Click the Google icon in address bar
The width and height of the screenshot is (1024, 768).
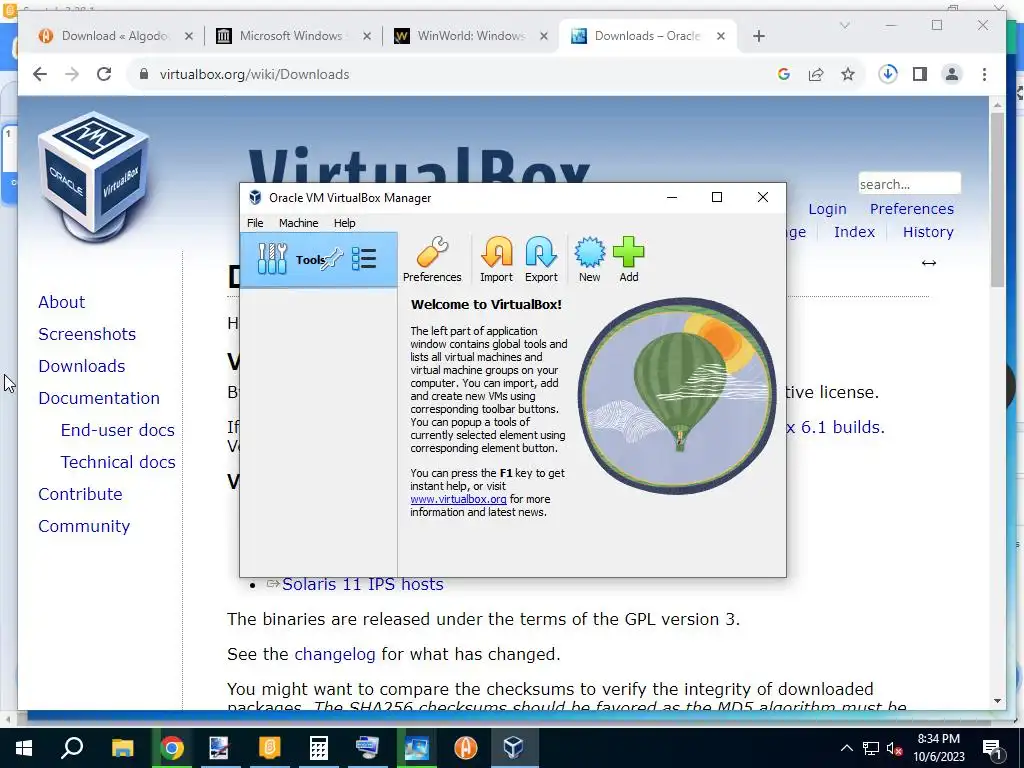click(784, 74)
